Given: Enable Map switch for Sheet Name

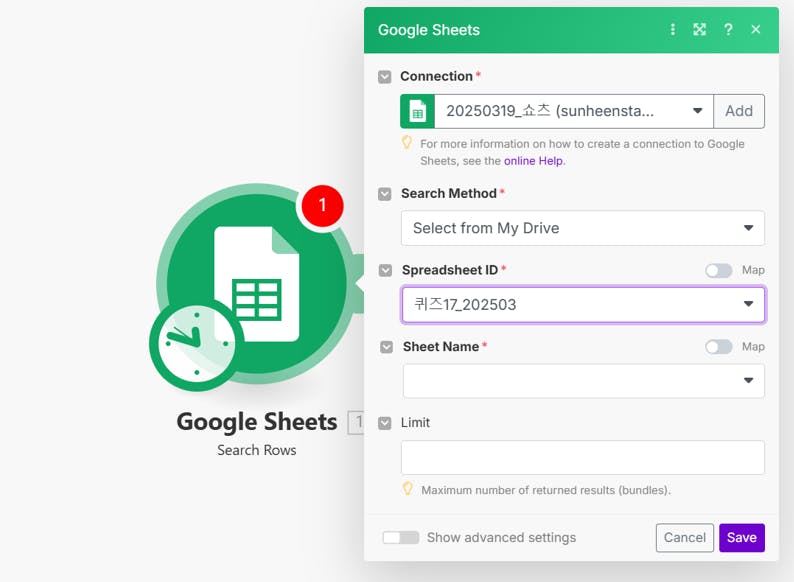Looking at the screenshot, I should click(719, 347).
